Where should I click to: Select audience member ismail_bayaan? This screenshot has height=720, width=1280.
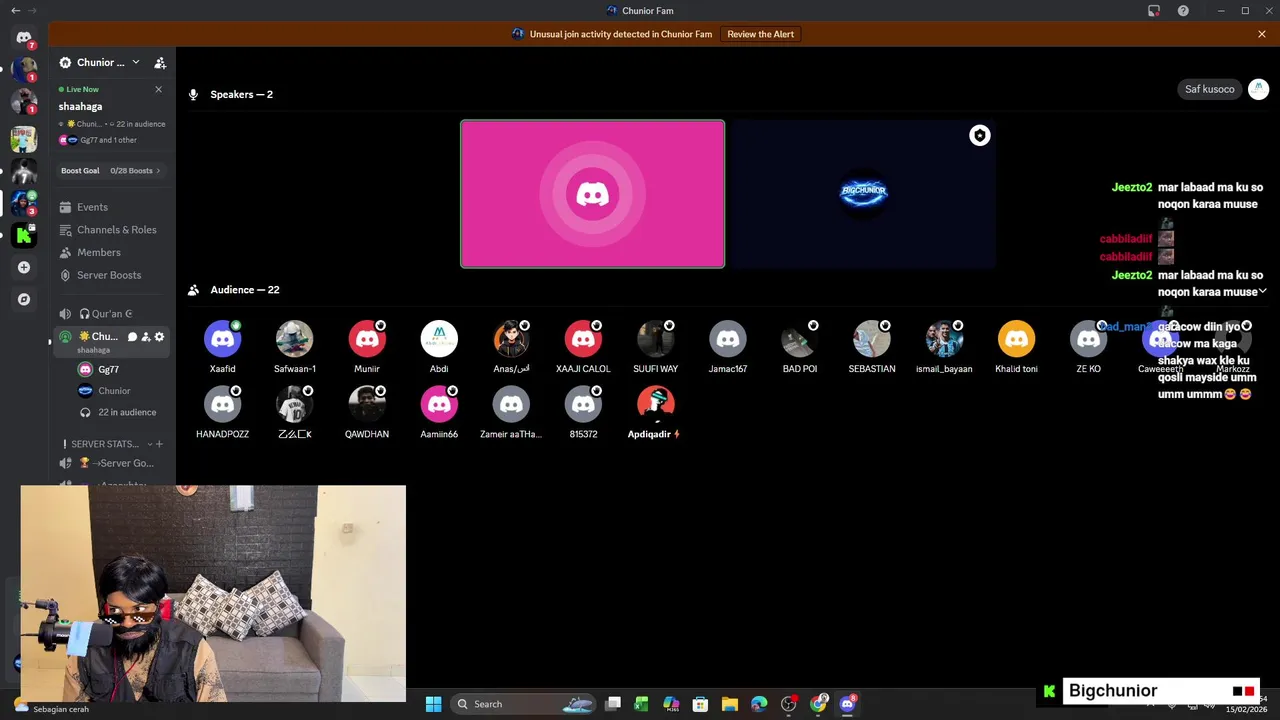(944, 347)
